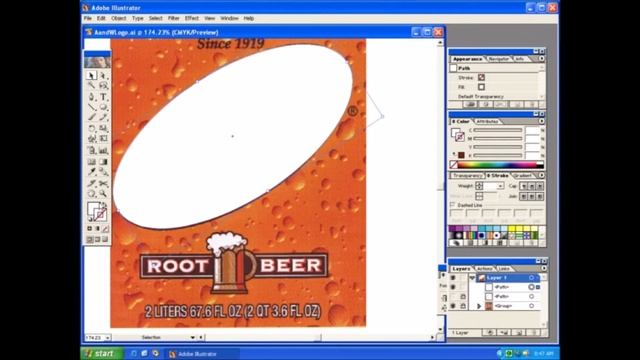Select the Zoom magnifier tool
Screen dimensions: 640x360
pos(103,193)
